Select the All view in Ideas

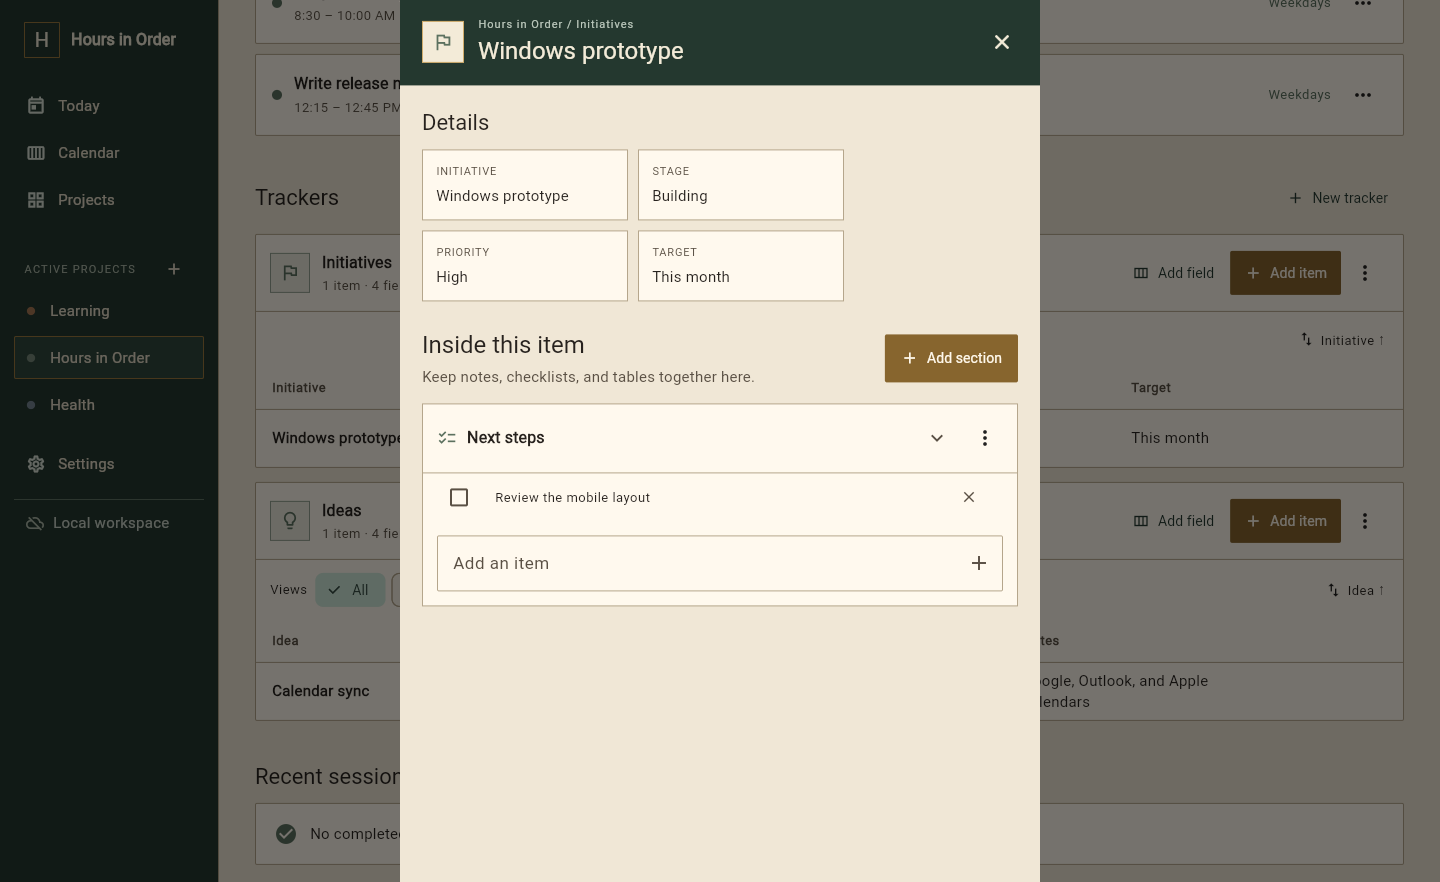[x=350, y=590]
